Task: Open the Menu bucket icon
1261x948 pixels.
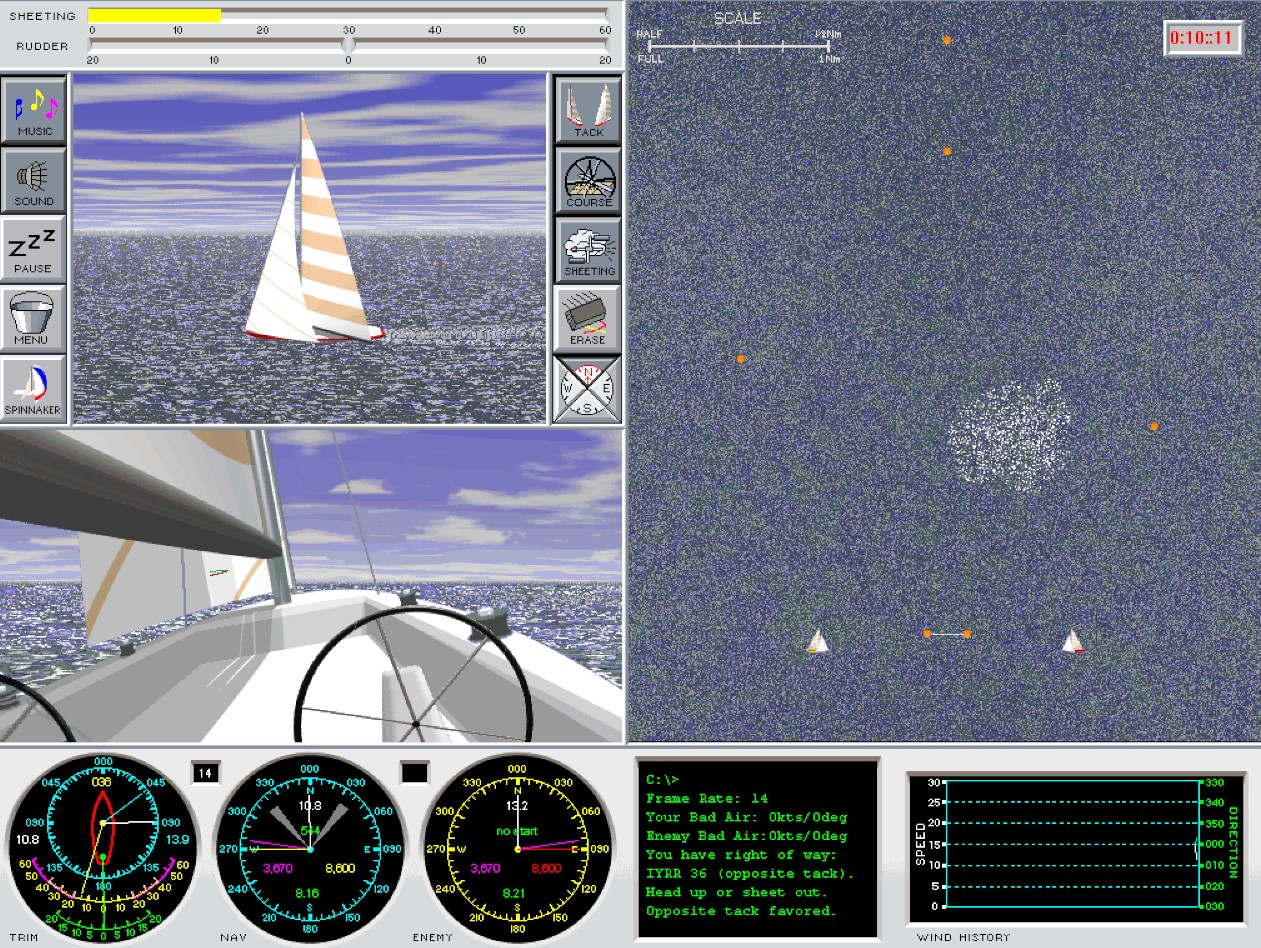Action: coord(35,317)
